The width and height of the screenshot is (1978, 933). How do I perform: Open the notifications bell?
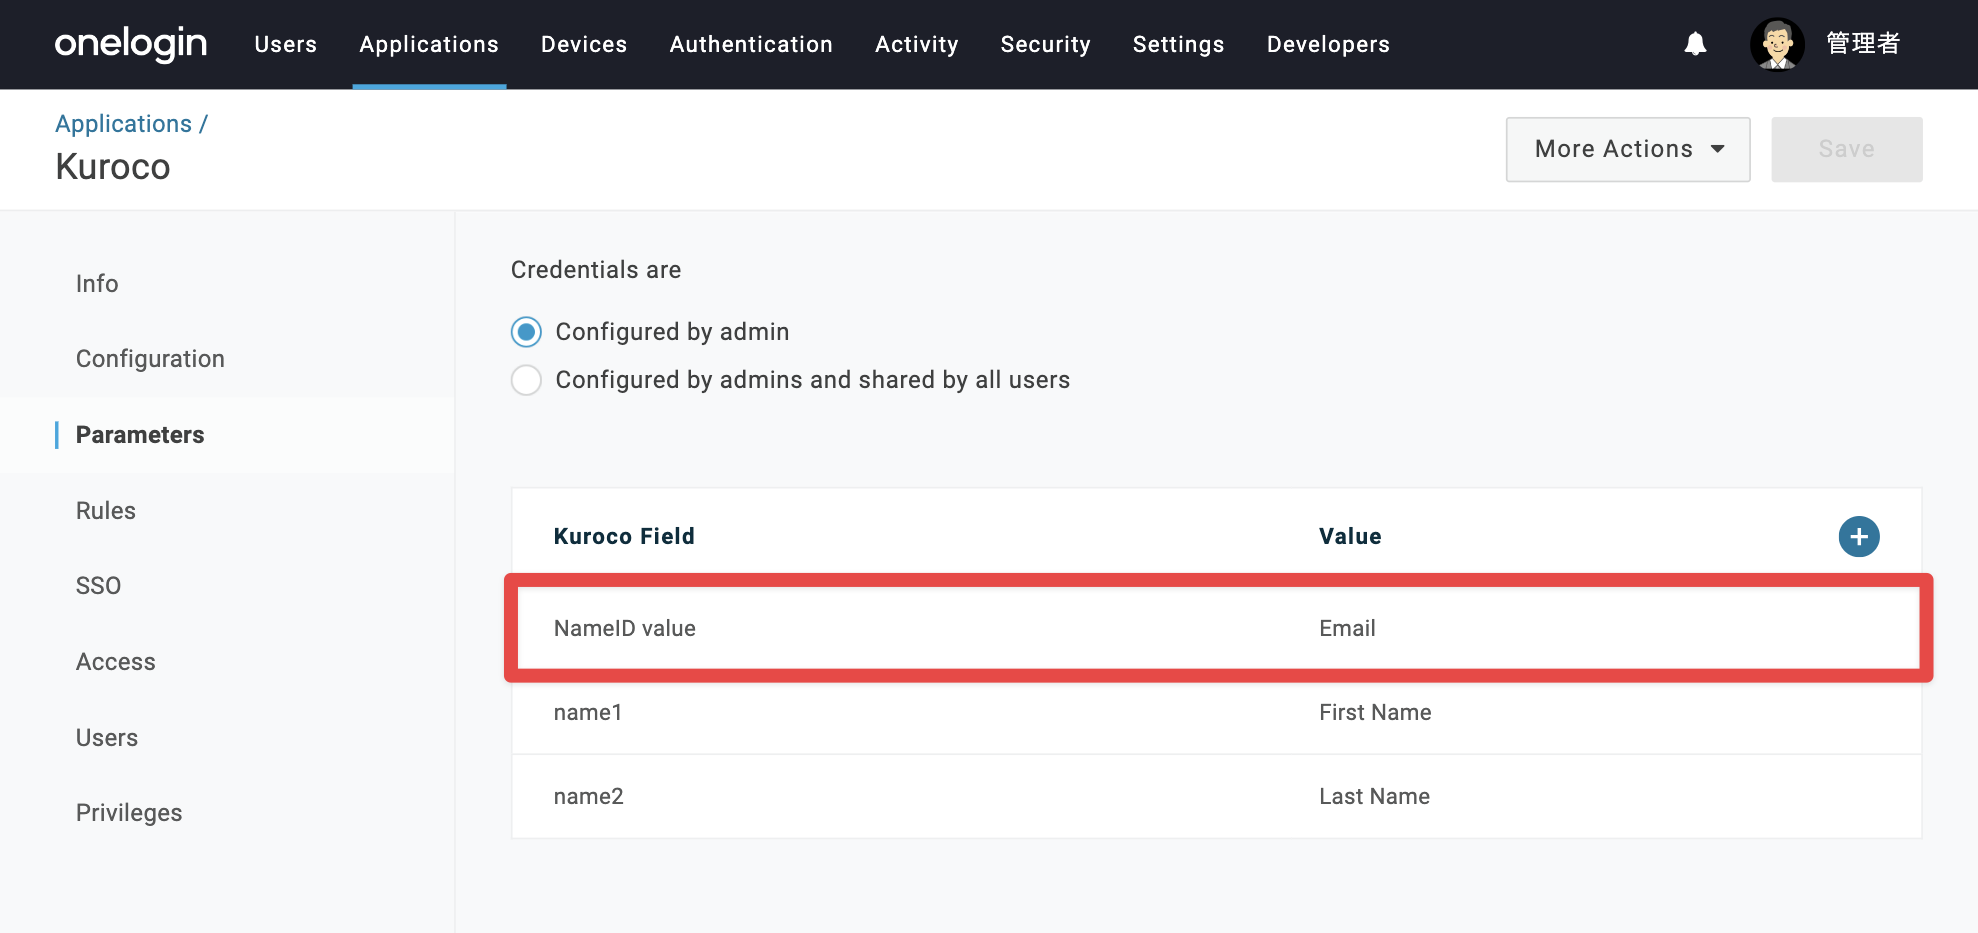[1695, 44]
